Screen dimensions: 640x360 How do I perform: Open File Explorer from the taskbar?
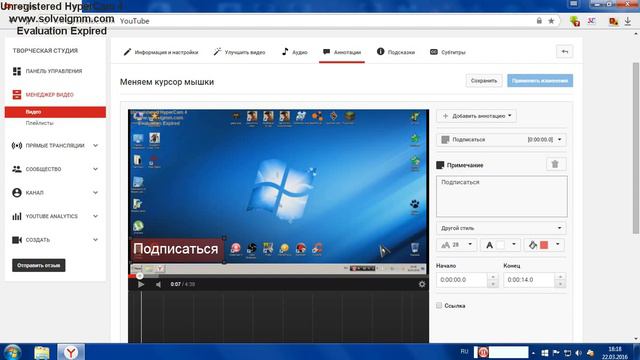tap(42, 352)
